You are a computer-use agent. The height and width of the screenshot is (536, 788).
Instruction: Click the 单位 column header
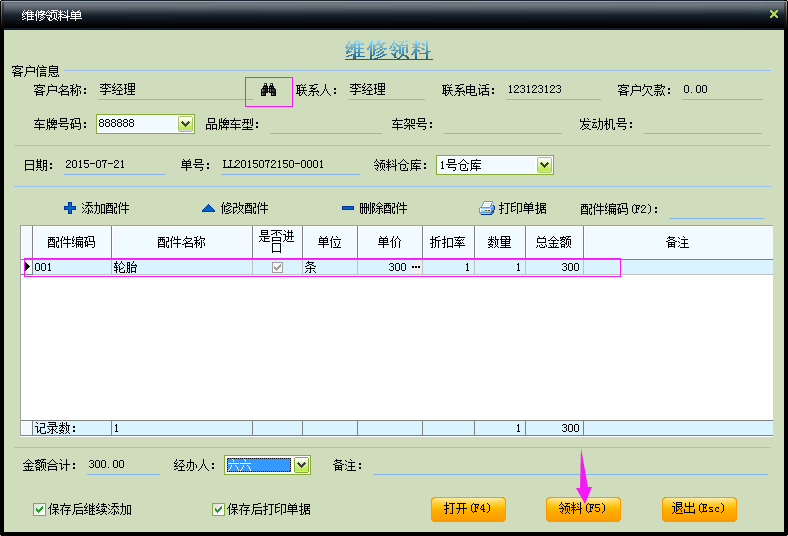(x=330, y=243)
